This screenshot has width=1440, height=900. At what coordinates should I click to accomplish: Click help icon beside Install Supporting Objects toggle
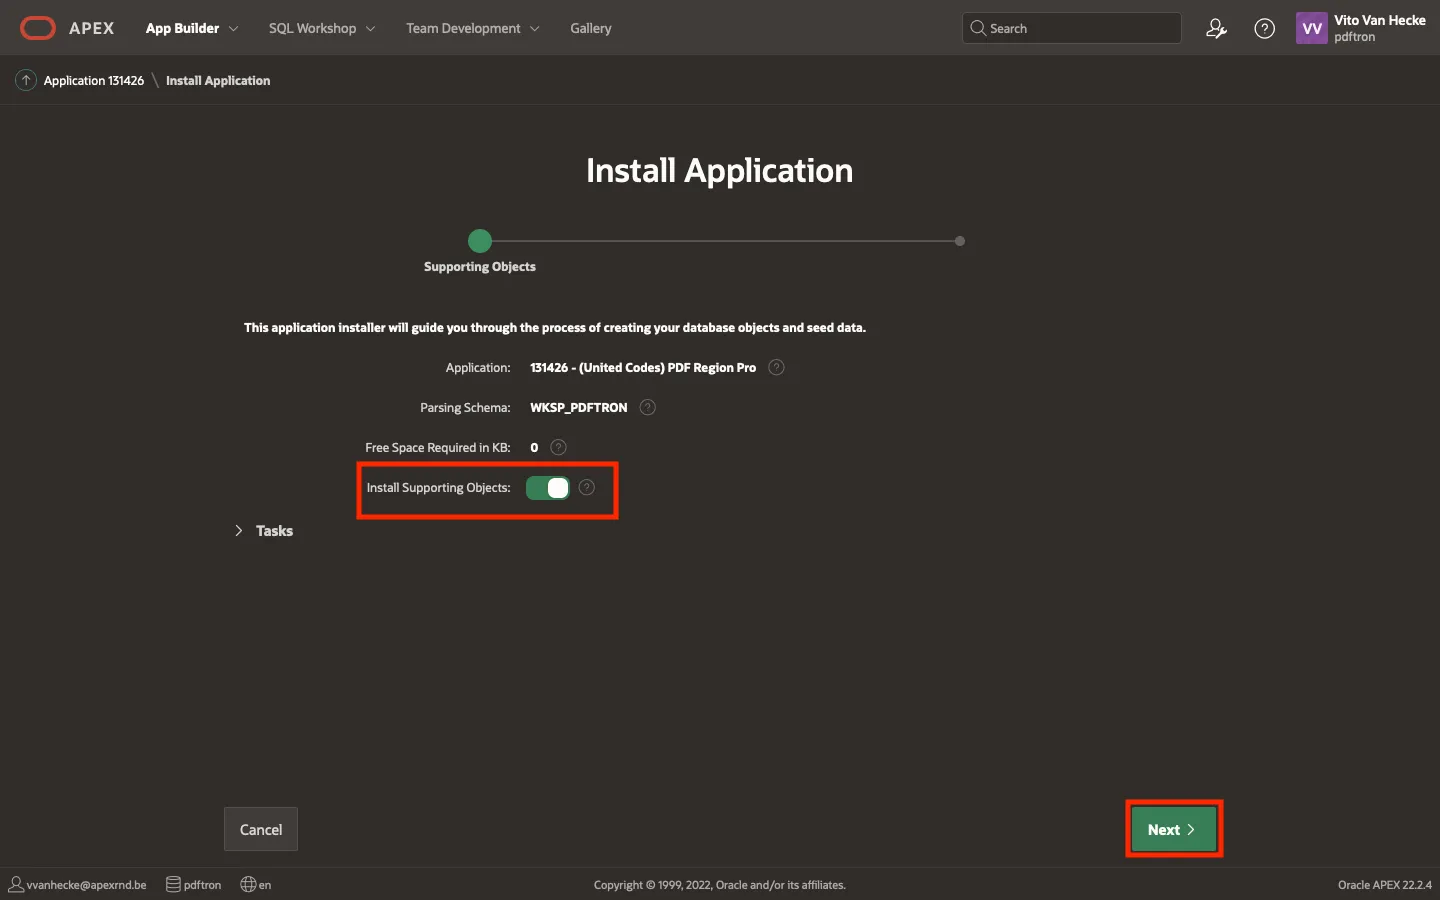pos(587,488)
